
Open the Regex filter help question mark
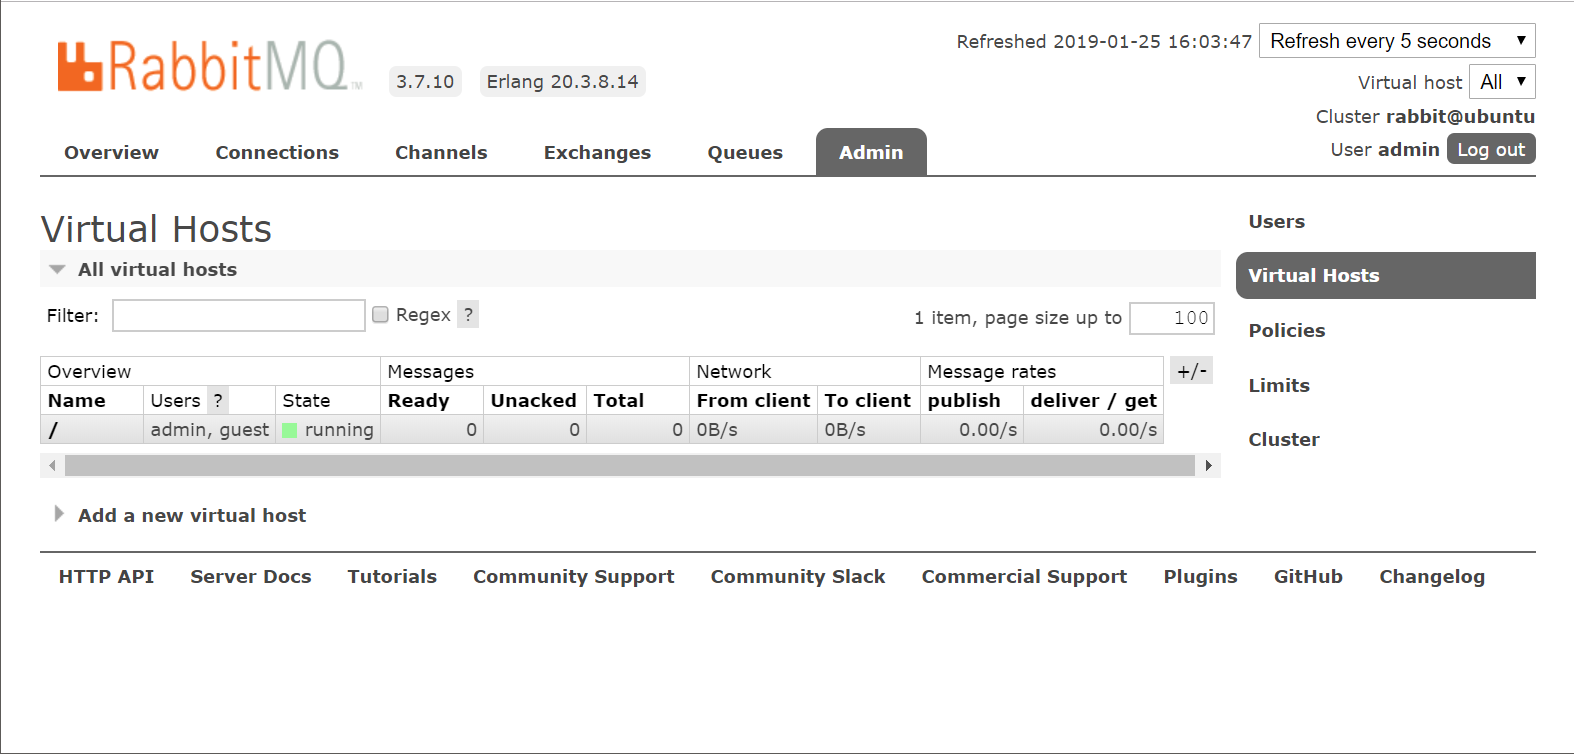tap(468, 314)
